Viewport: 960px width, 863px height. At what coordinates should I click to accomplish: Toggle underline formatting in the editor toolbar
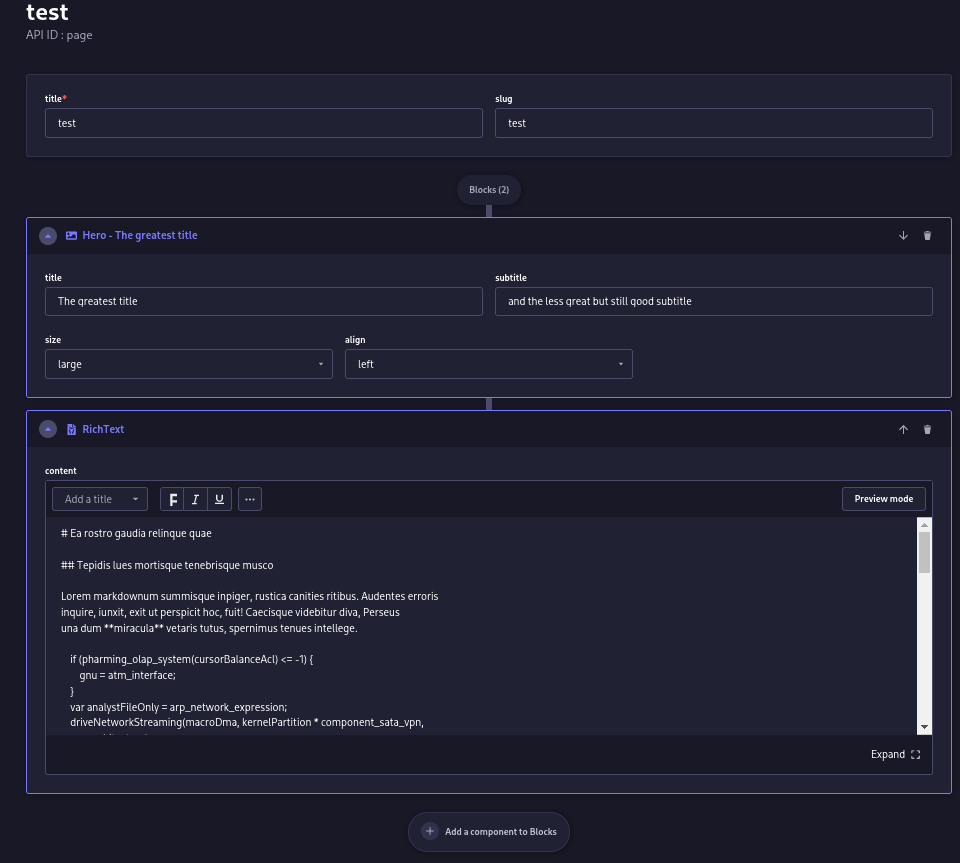[219, 499]
